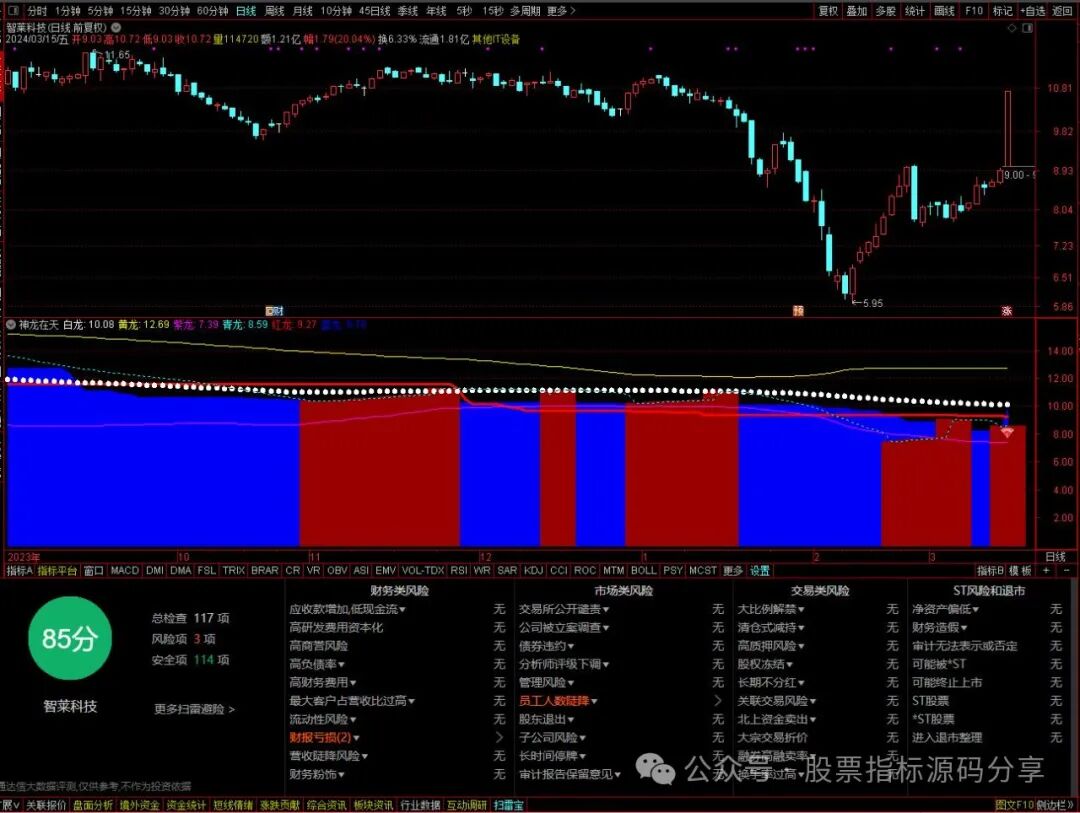Screen dimensions: 1080x813
Task: Expand 高负债率 risk dropdown
Action: 317,664
